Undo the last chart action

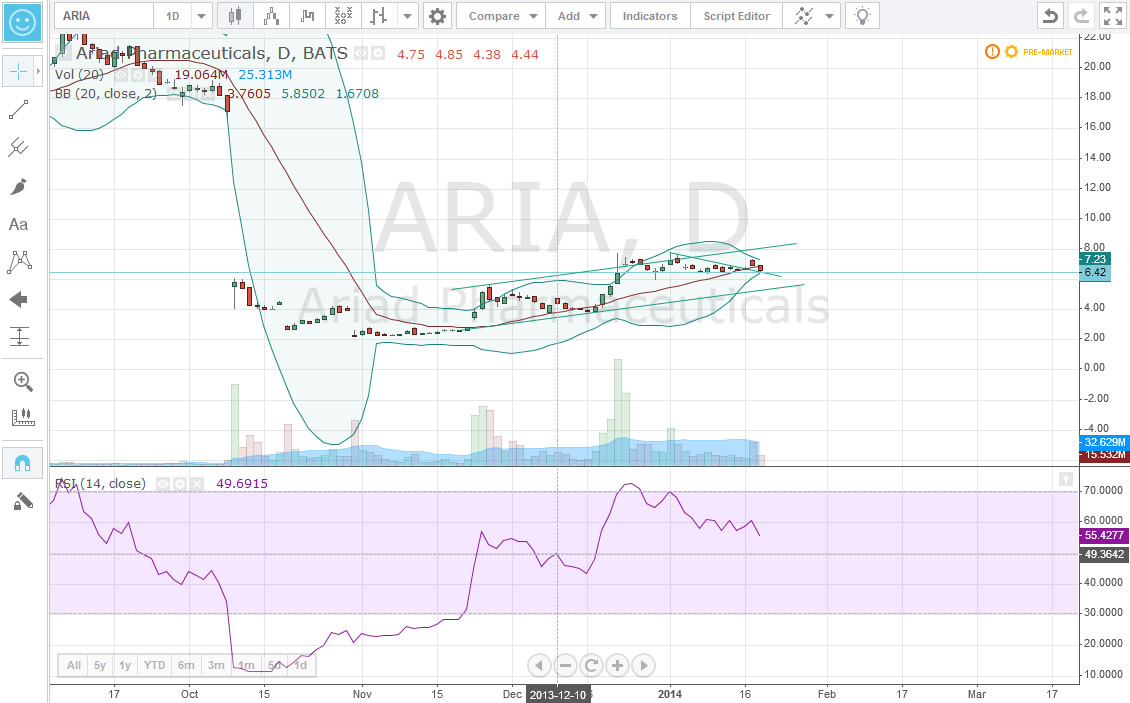tap(1048, 15)
